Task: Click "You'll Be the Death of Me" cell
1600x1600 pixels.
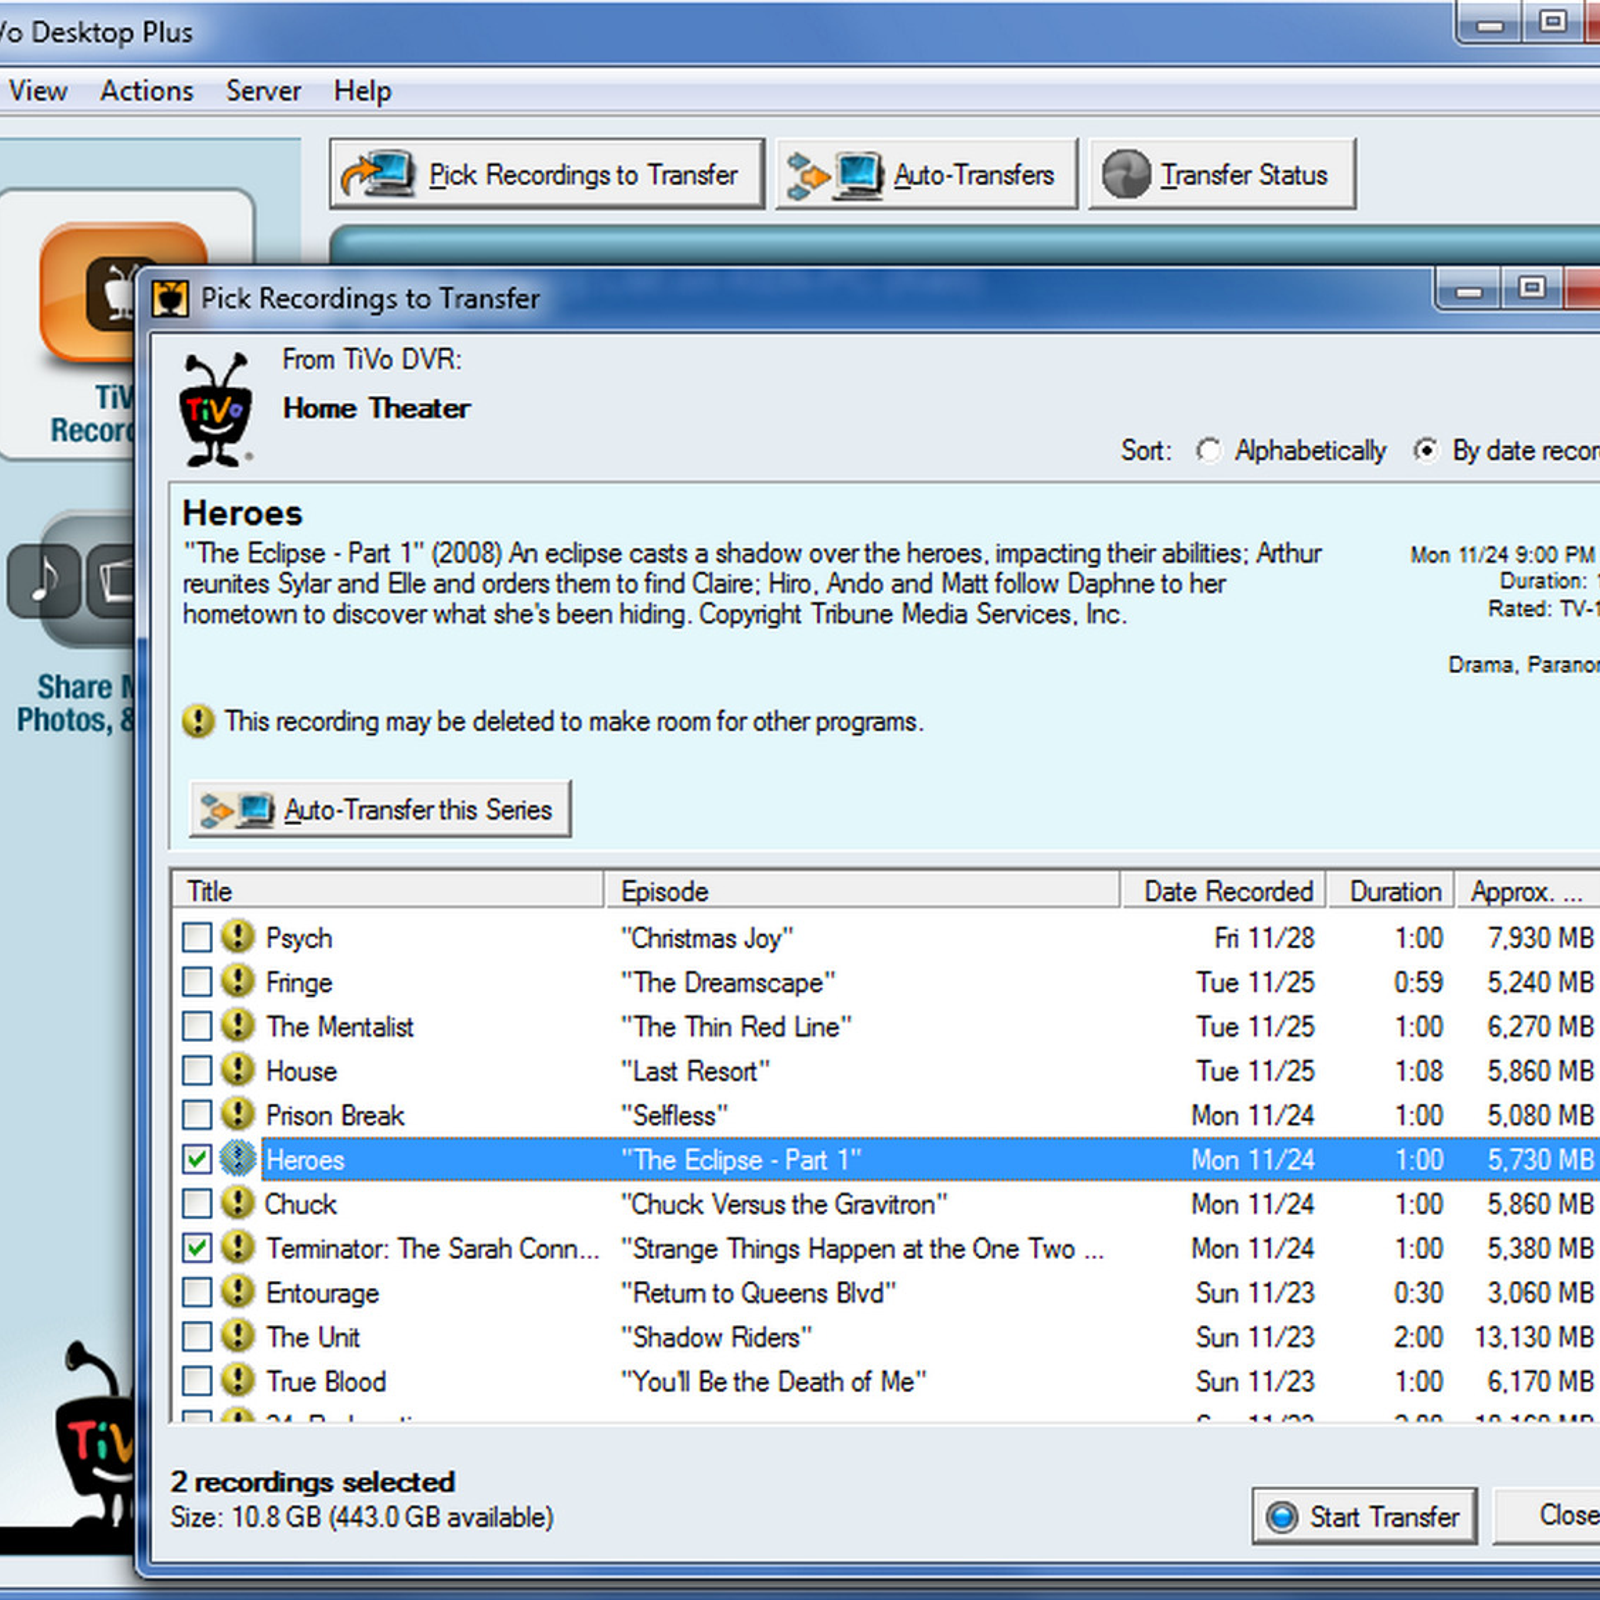Action: [773, 1381]
